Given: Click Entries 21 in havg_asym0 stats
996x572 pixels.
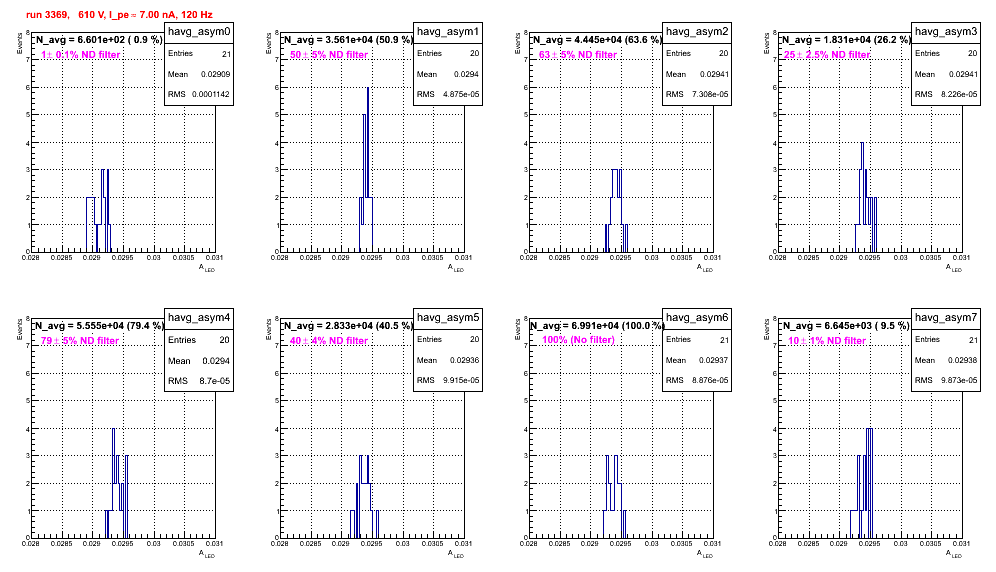Looking at the screenshot, I should coord(199,54).
